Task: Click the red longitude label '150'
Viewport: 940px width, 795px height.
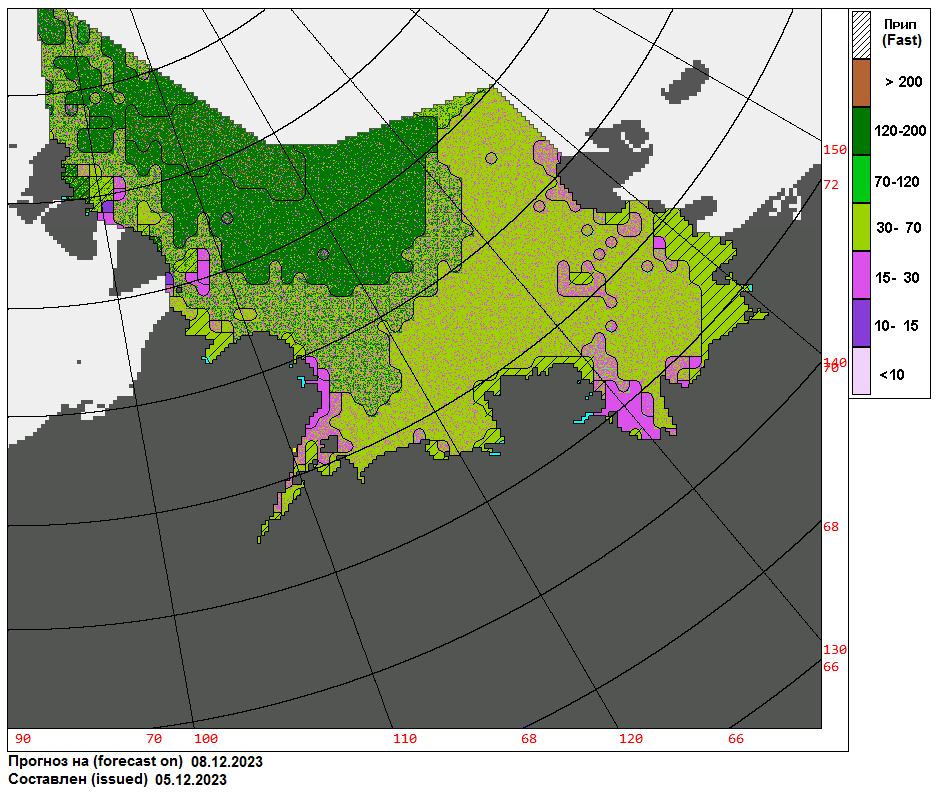Action: 834,149
